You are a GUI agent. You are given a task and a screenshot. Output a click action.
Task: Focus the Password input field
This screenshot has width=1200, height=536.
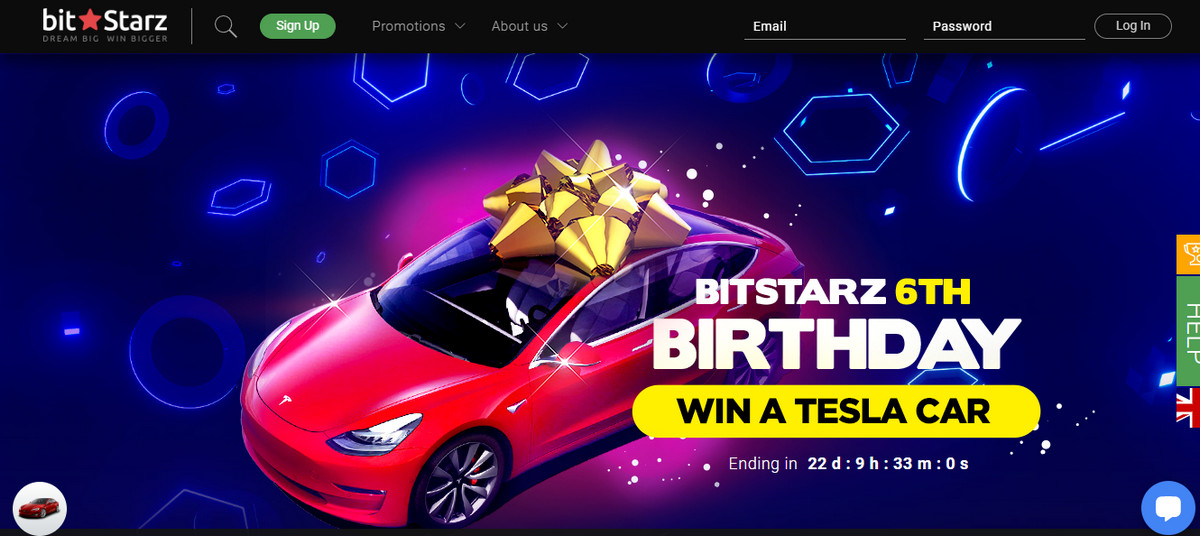click(1004, 26)
